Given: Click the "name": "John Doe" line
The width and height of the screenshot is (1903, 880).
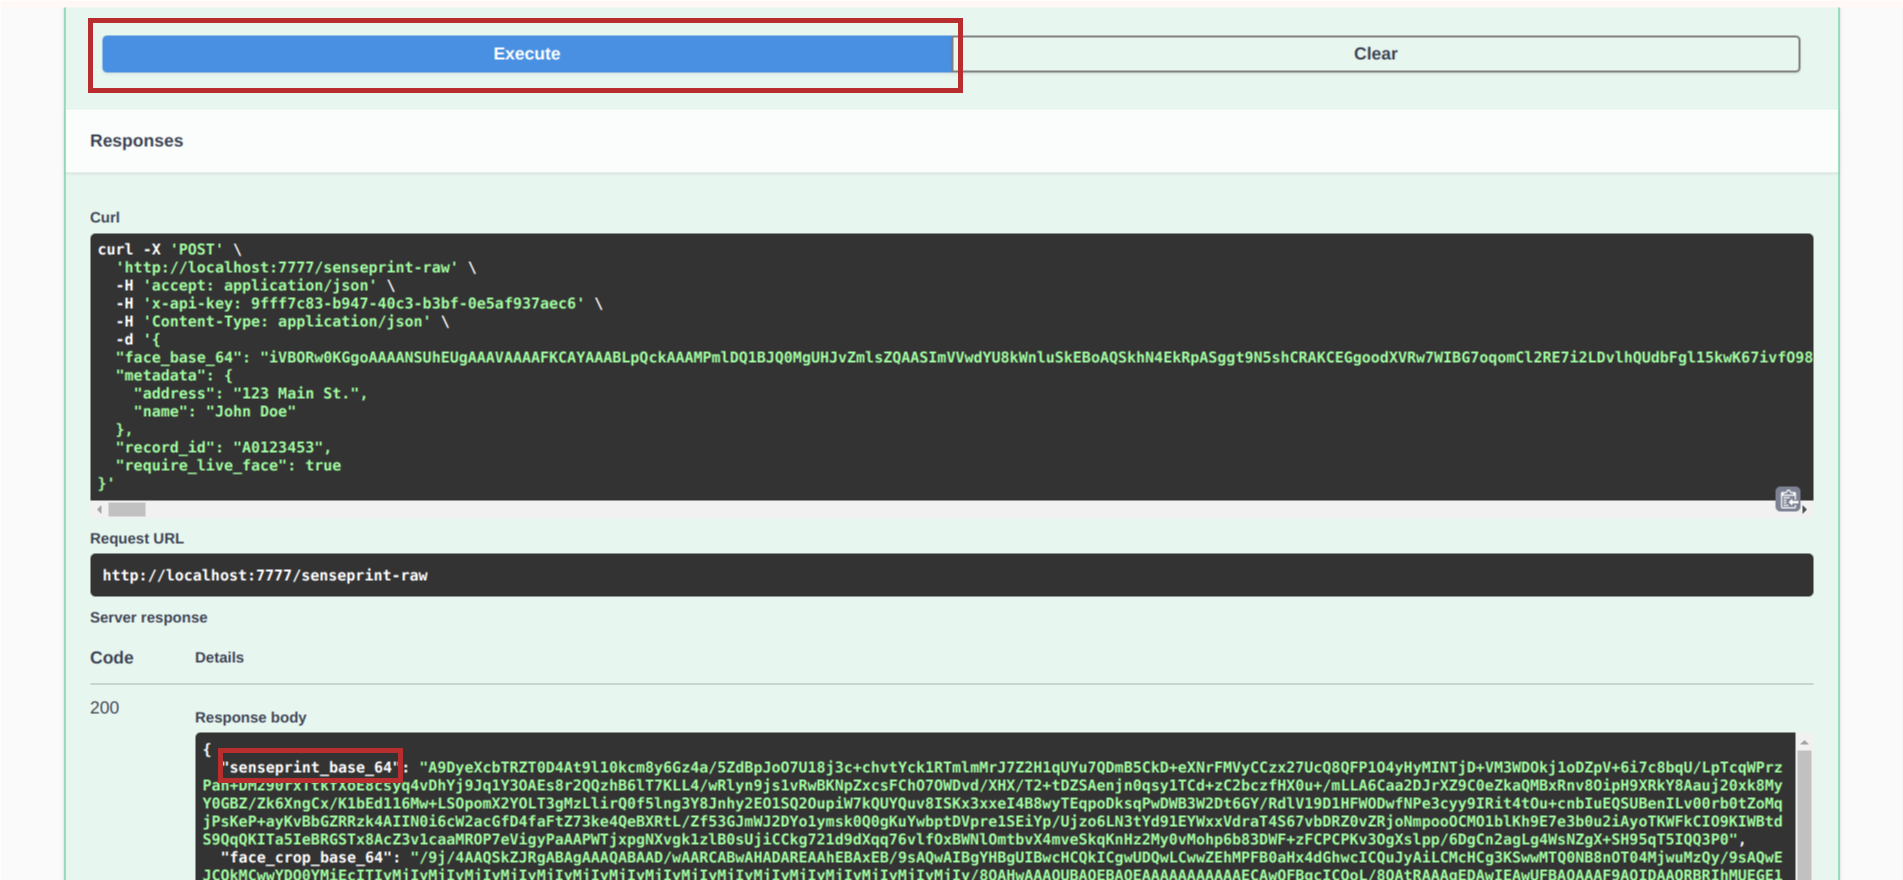Looking at the screenshot, I should pyautogui.click(x=215, y=412).
